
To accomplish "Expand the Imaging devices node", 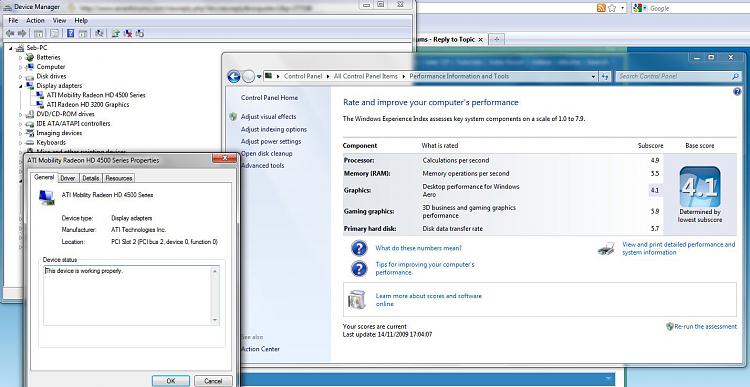I will 21,133.
